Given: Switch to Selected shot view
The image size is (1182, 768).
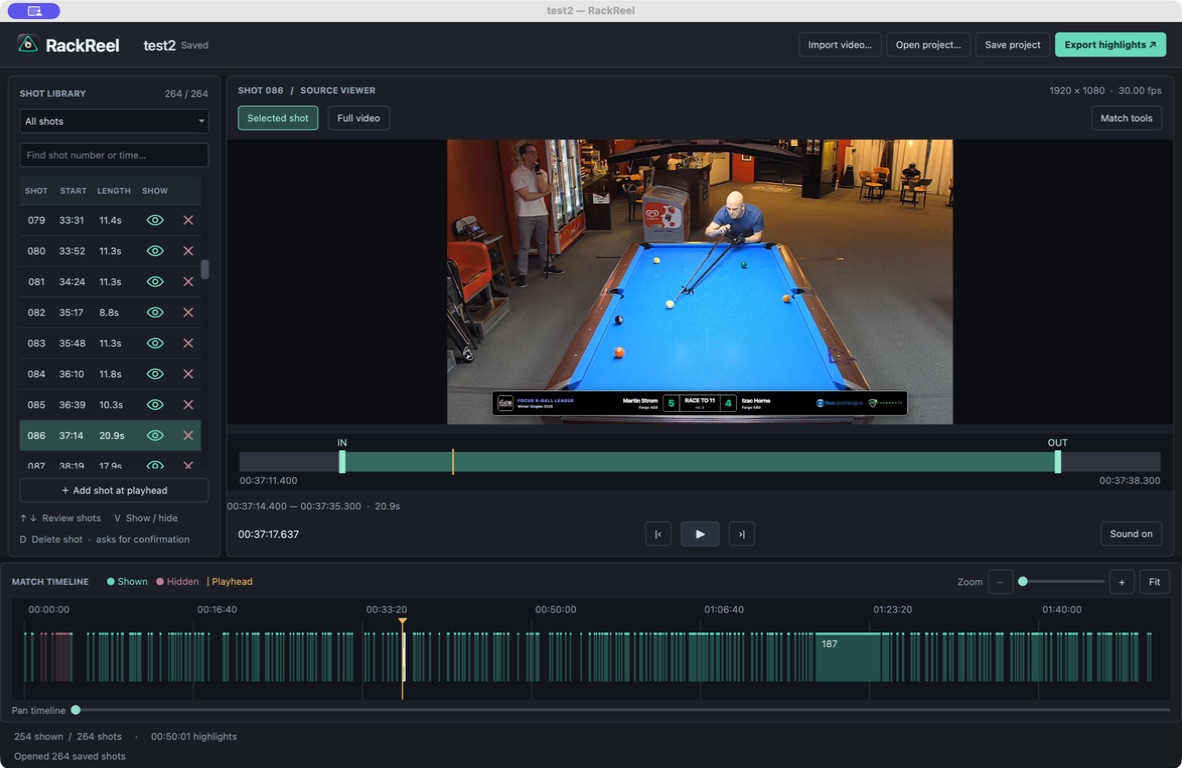Looking at the screenshot, I should pyautogui.click(x=278, y=118).
